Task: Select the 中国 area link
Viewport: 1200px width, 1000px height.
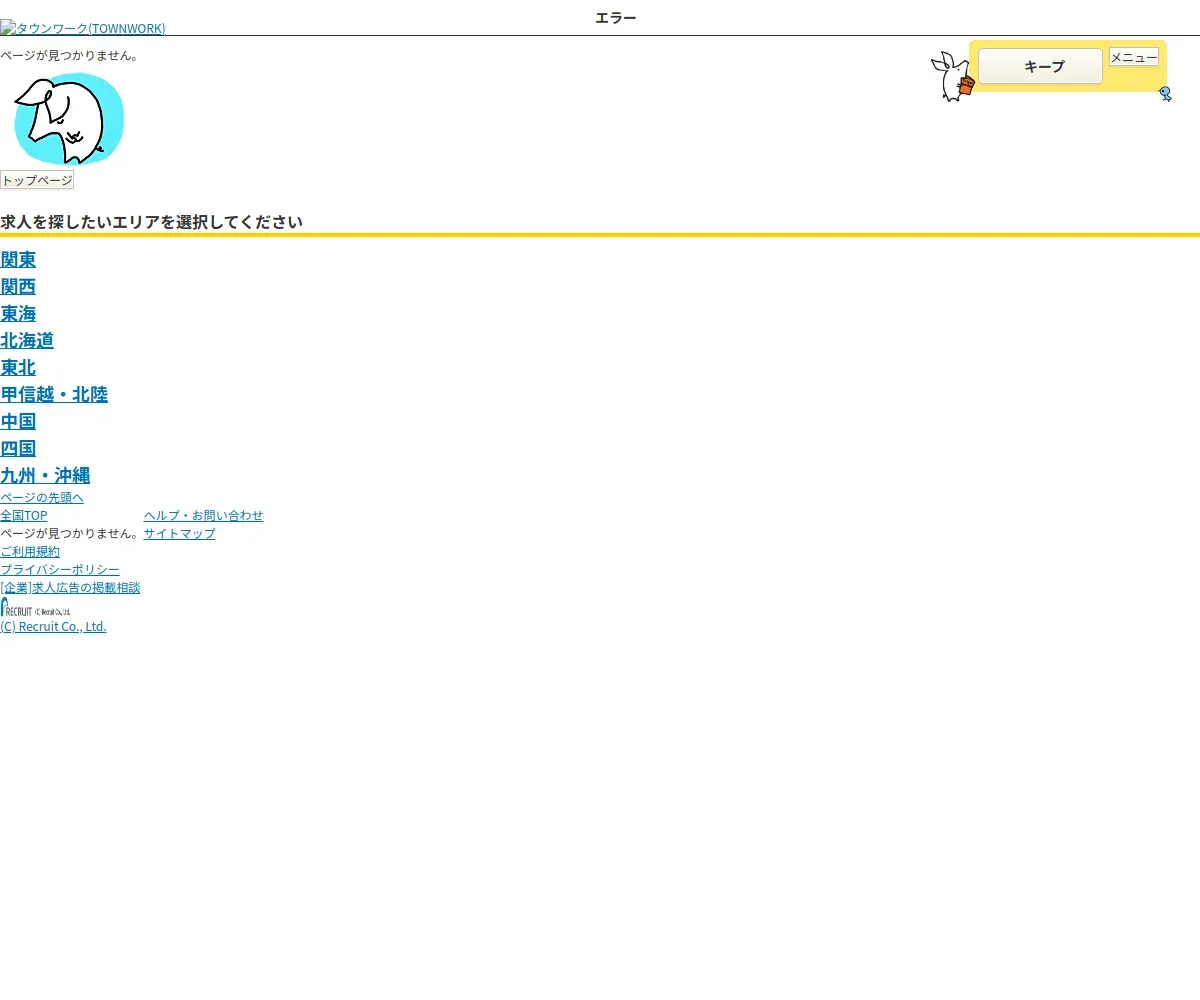Action: click(18, 422)
